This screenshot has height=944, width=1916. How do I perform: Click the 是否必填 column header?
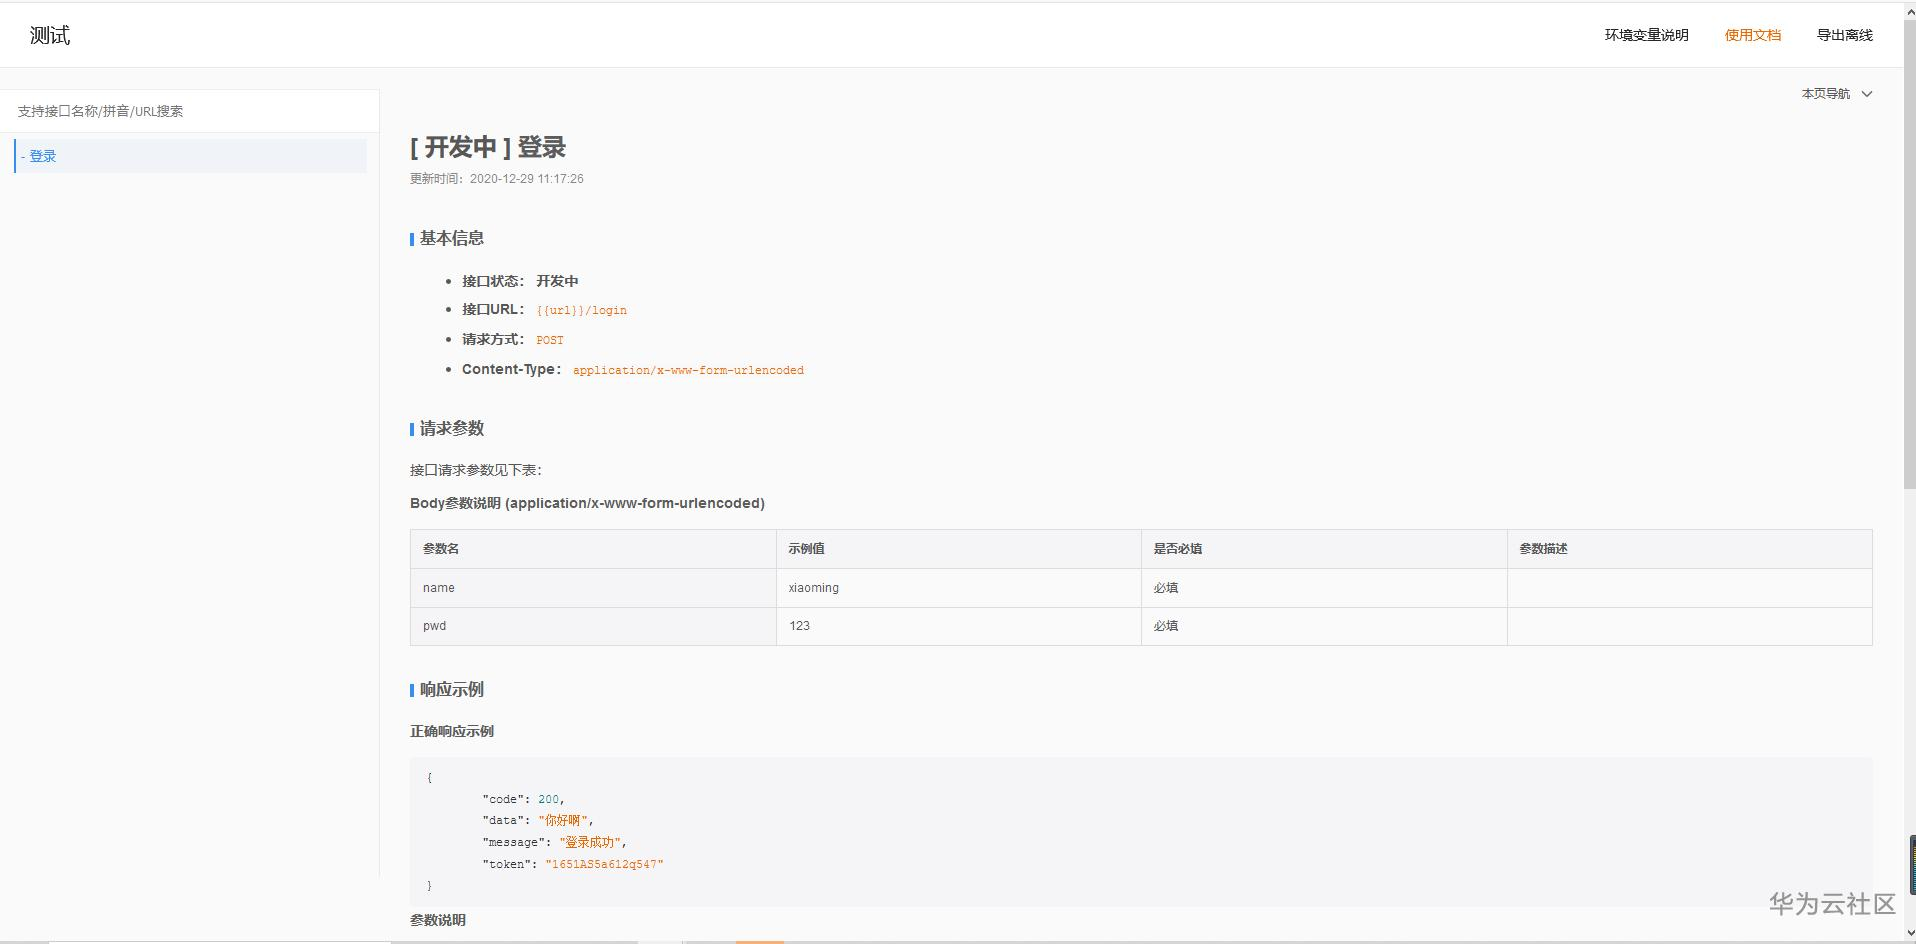click(x=1324, y=549)
